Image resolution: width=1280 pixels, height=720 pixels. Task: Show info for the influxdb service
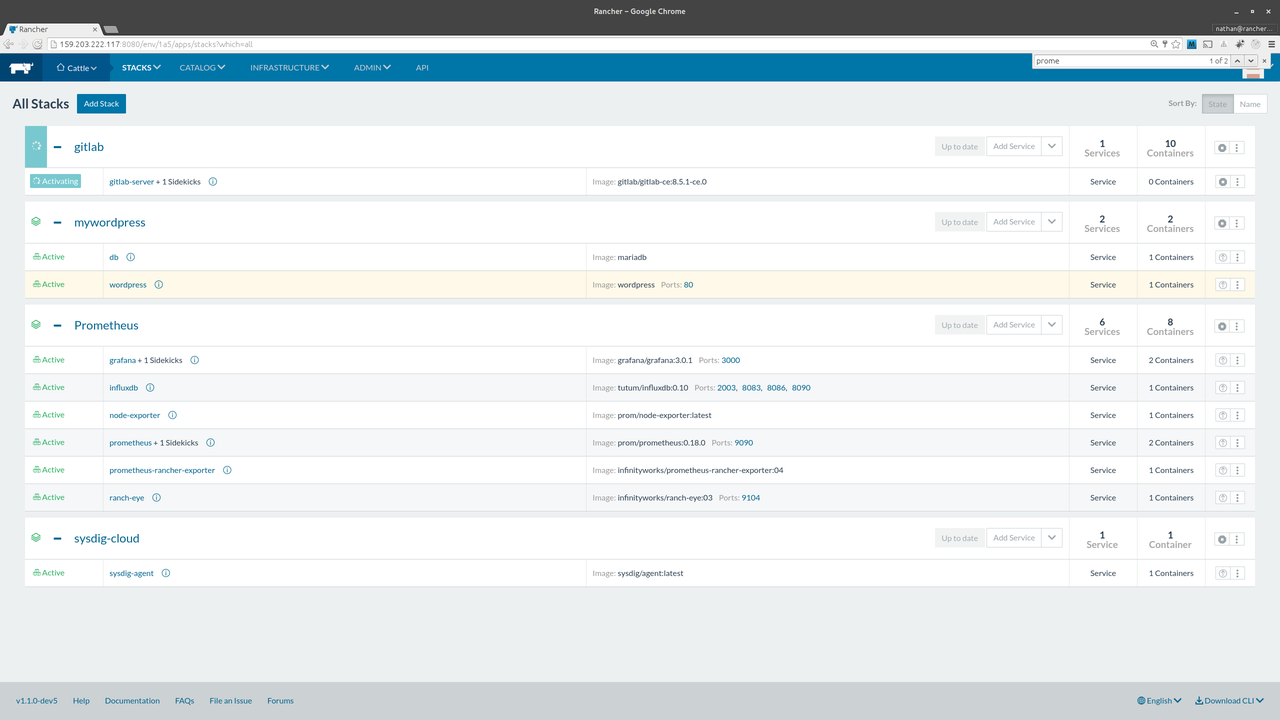150,388
